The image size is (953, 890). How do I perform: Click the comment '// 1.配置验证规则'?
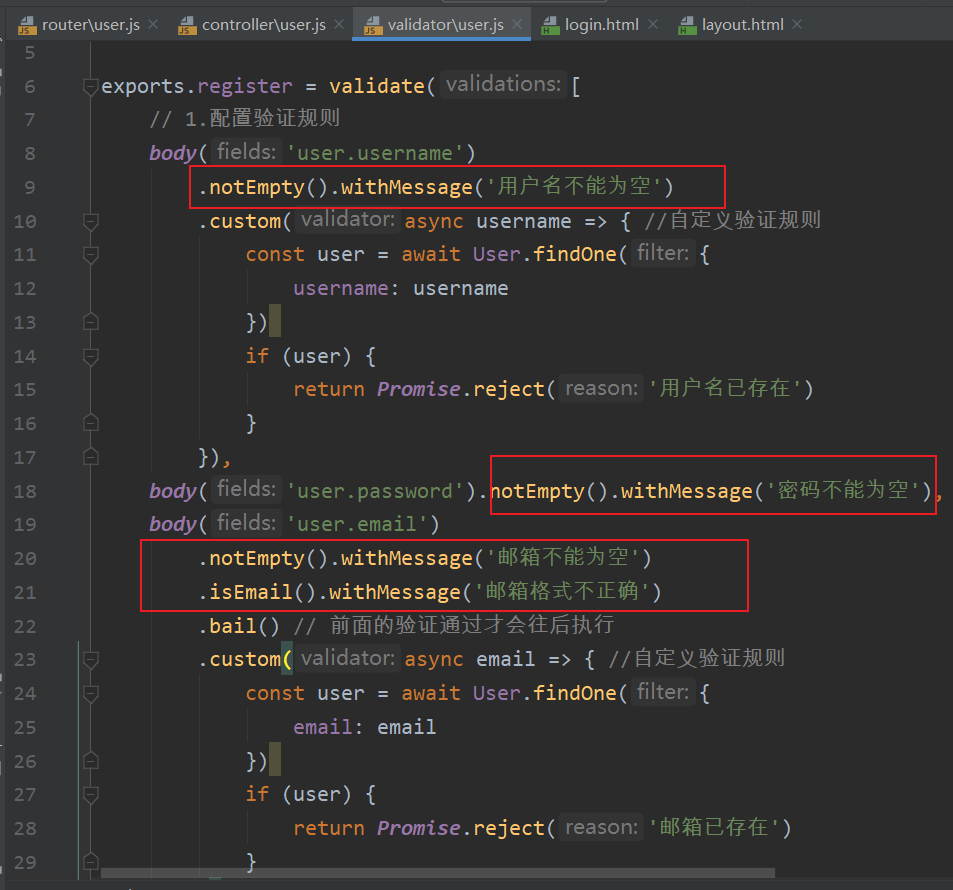click(245, 119)
